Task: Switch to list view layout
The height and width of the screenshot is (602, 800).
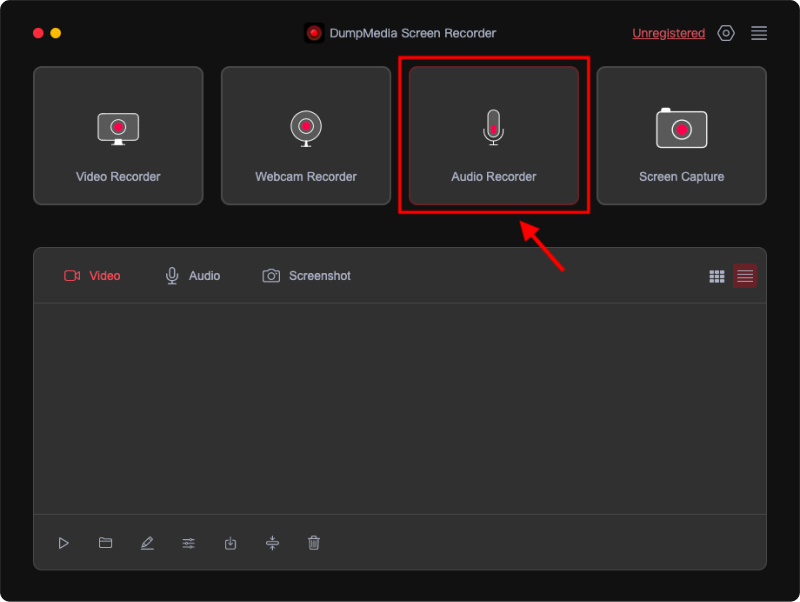Action: pyautogui.click(x=744, y=276)
